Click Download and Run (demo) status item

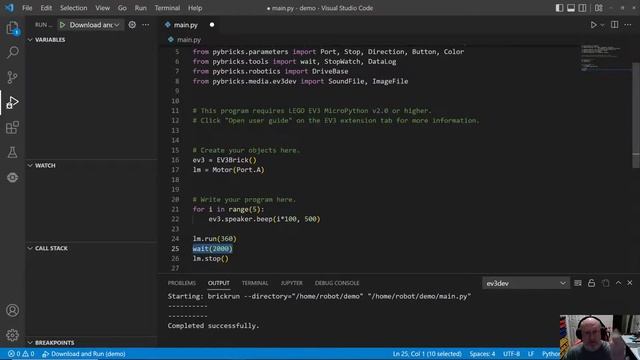(x=84, y=354)
